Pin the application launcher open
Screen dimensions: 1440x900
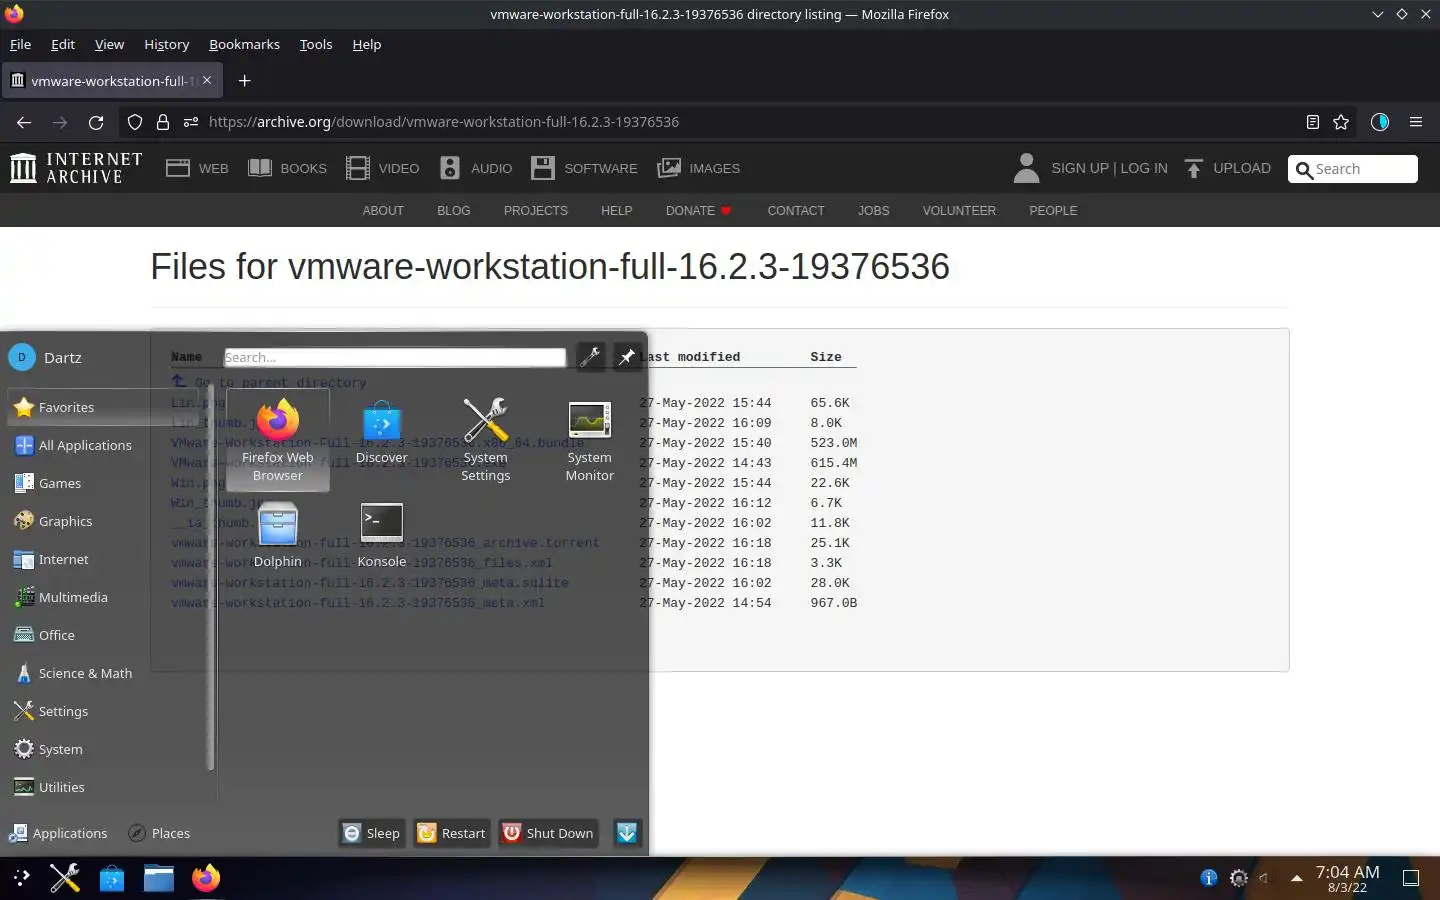tap(626, 356)
